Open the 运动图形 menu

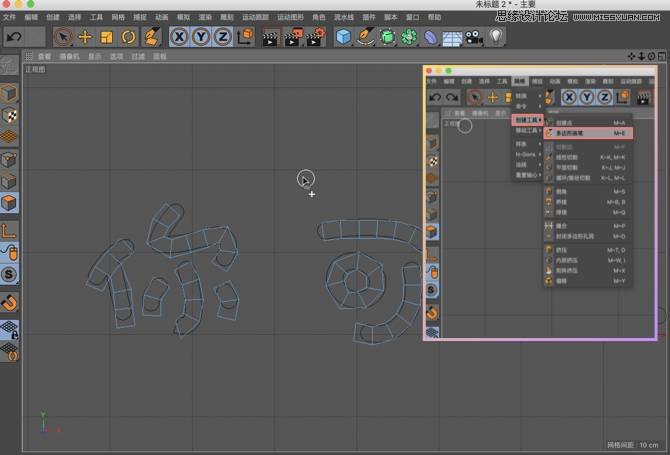pyautogui.click(x=291, y=17)
